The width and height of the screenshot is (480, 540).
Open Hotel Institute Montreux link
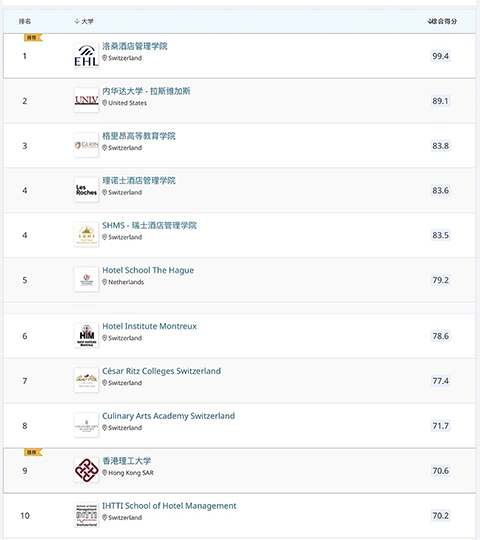click(149, 326)
